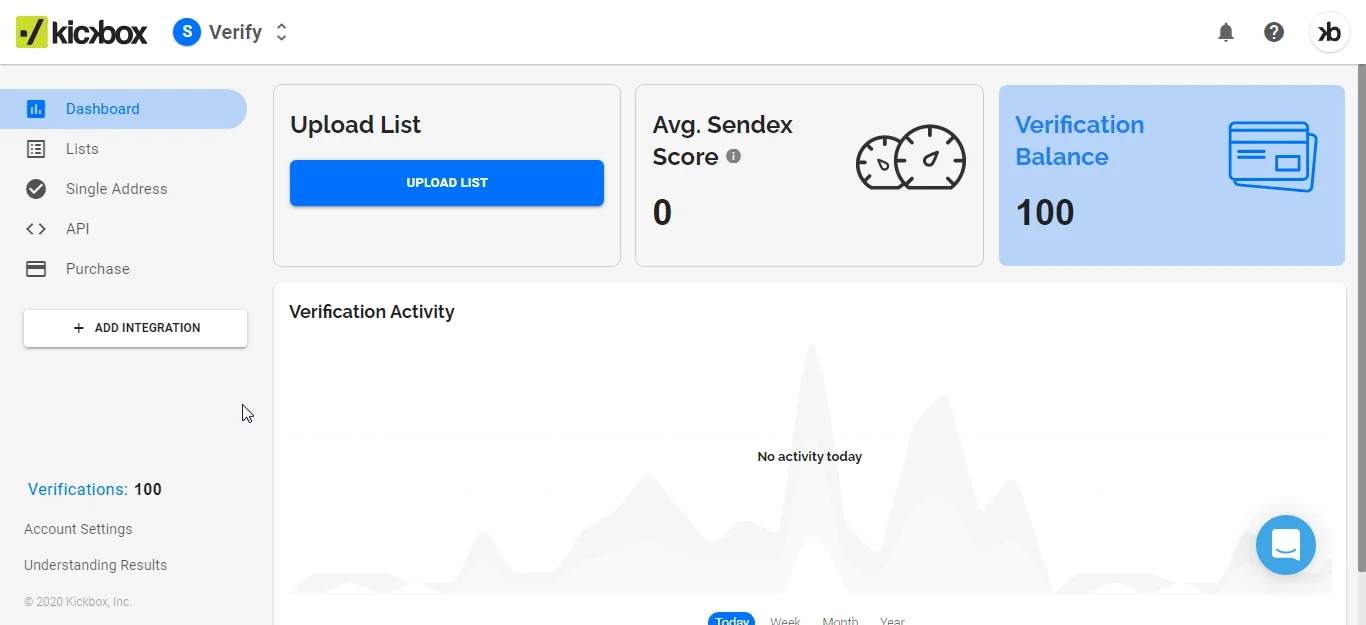This screenshot has width=1366, height=625.
Task: Open the kb account avatar menu
Action: (x=1330, y=32)
